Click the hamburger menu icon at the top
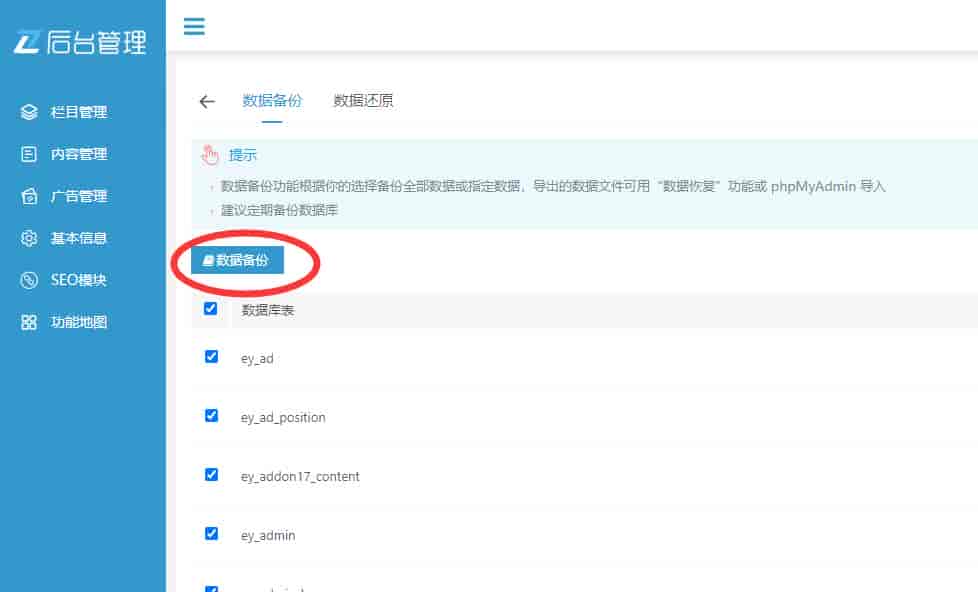The height and width of the screenshot is (592, 978). click(x=194, y=27)
